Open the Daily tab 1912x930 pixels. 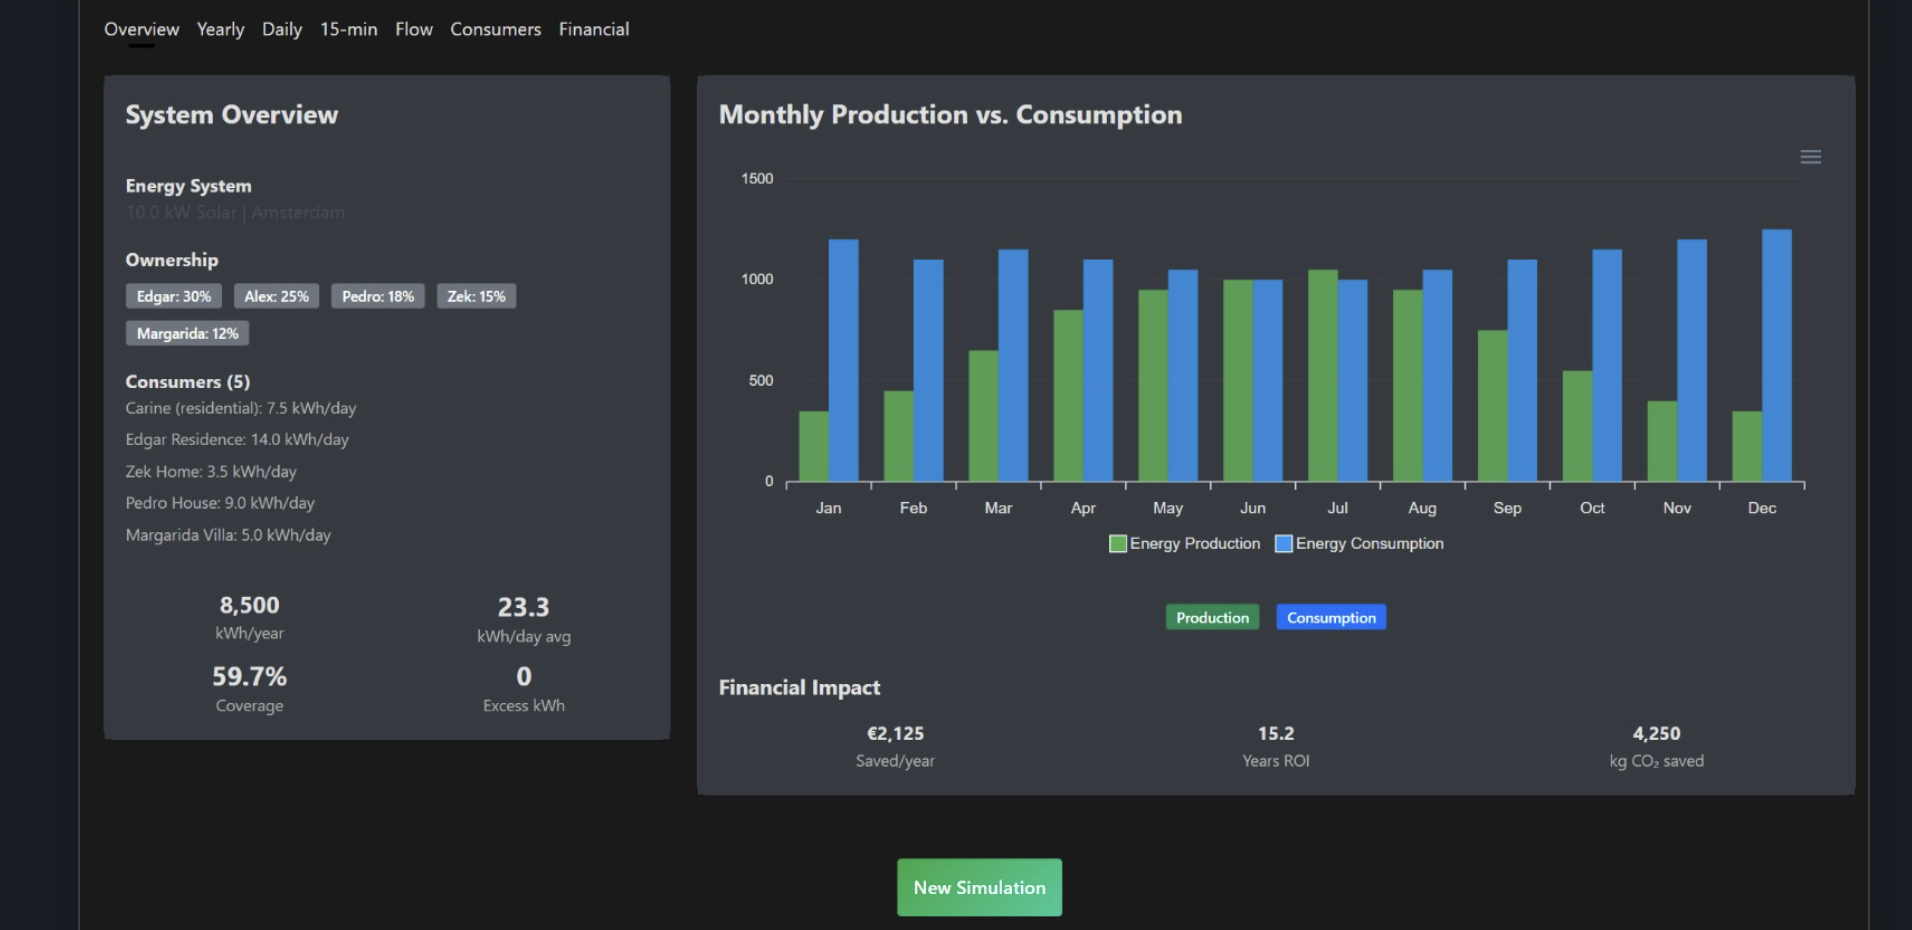[282, 29]
